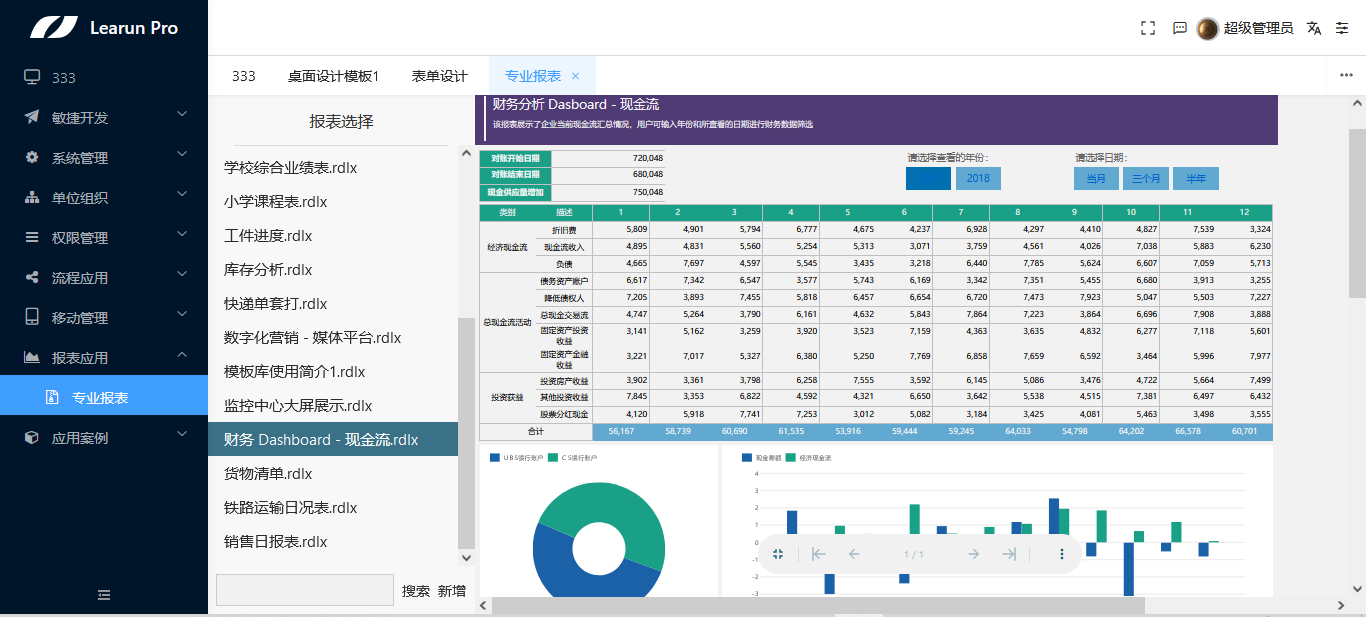The image size is (1366, 617).
Task: Click the report search input field
Action: [305, 590]
